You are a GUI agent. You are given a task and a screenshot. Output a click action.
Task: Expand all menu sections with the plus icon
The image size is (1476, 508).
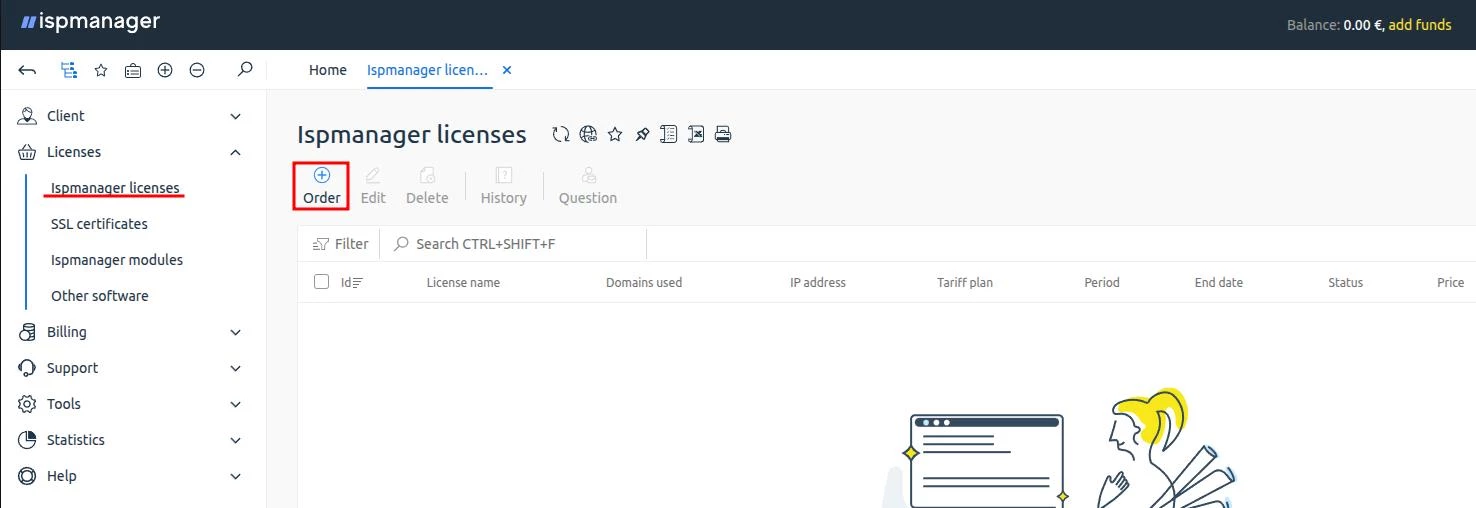coord(165,70)
